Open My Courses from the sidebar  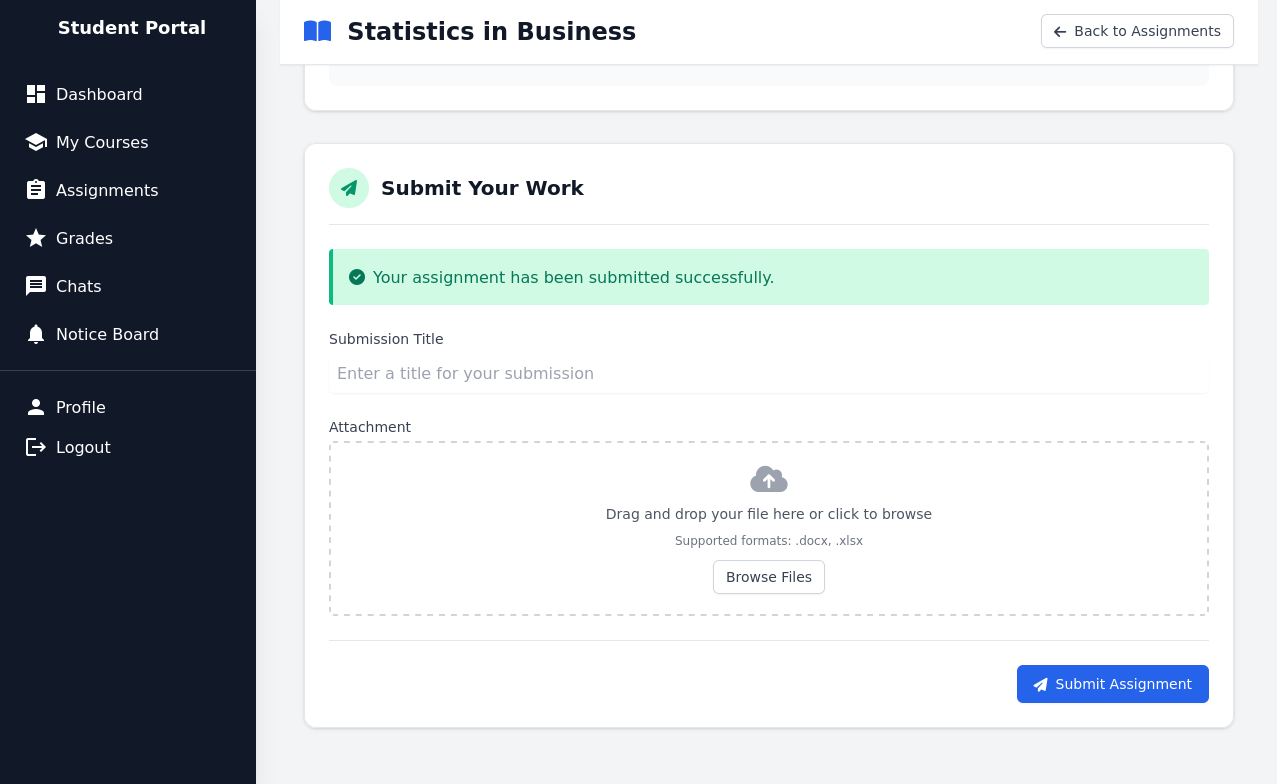[102, 142]
